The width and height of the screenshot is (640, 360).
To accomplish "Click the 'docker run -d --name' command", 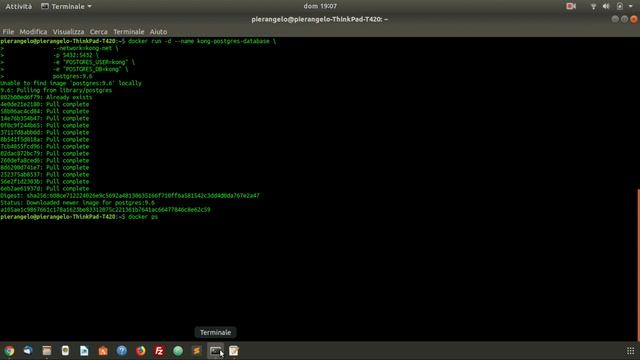I will pyautogui.click(x=202, y=41).
